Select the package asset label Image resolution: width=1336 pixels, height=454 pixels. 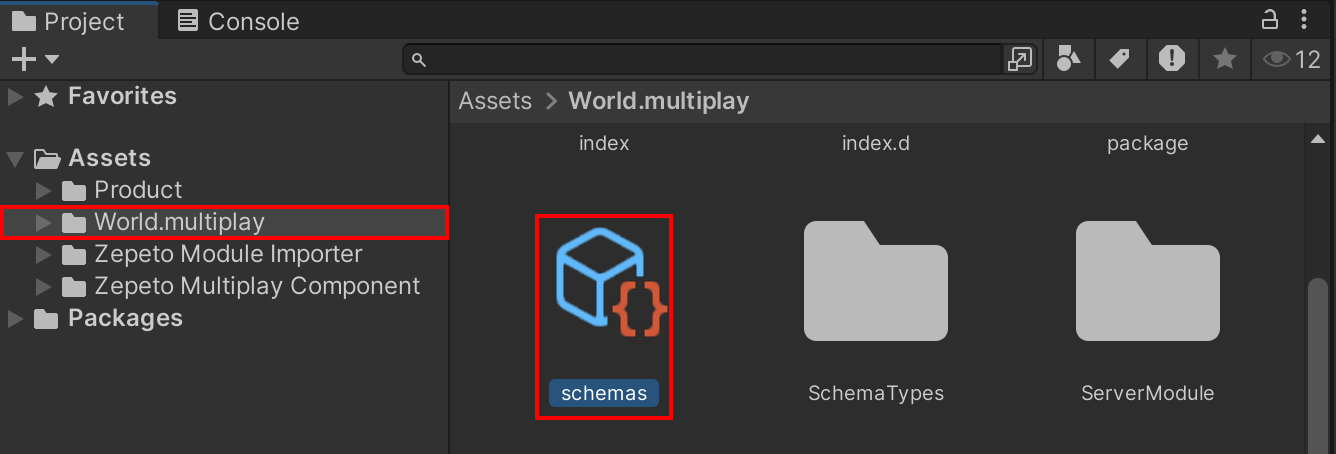point(1148,143)
